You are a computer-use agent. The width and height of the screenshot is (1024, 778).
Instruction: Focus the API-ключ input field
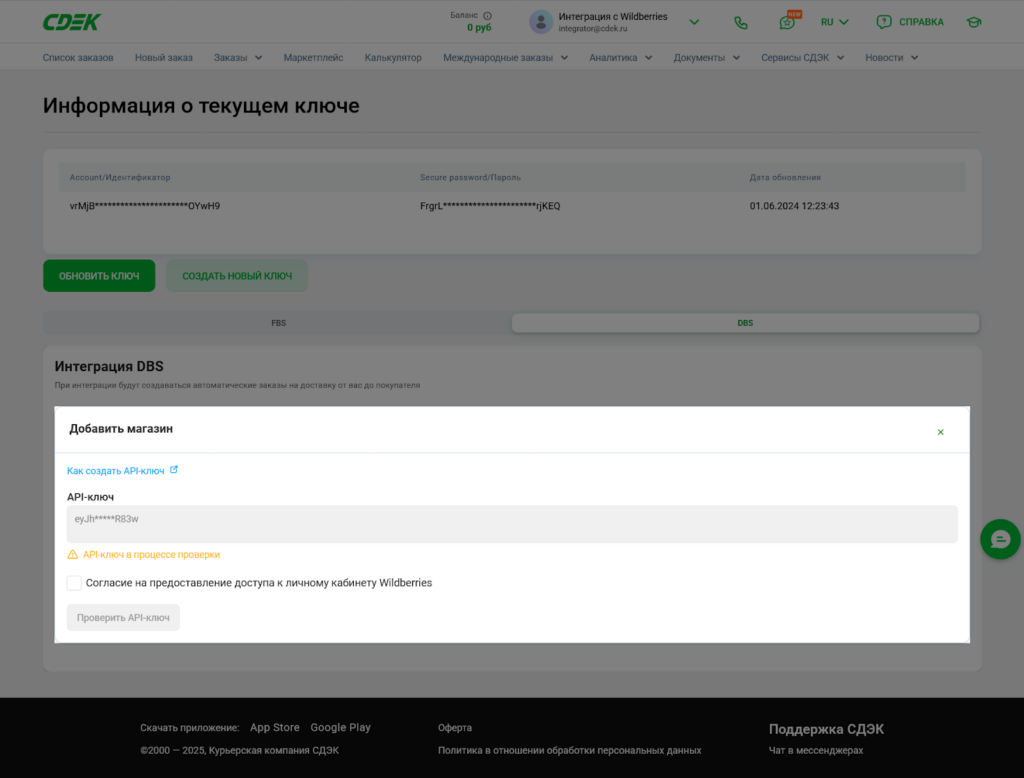pyautogui.click(x=512, y=524)
